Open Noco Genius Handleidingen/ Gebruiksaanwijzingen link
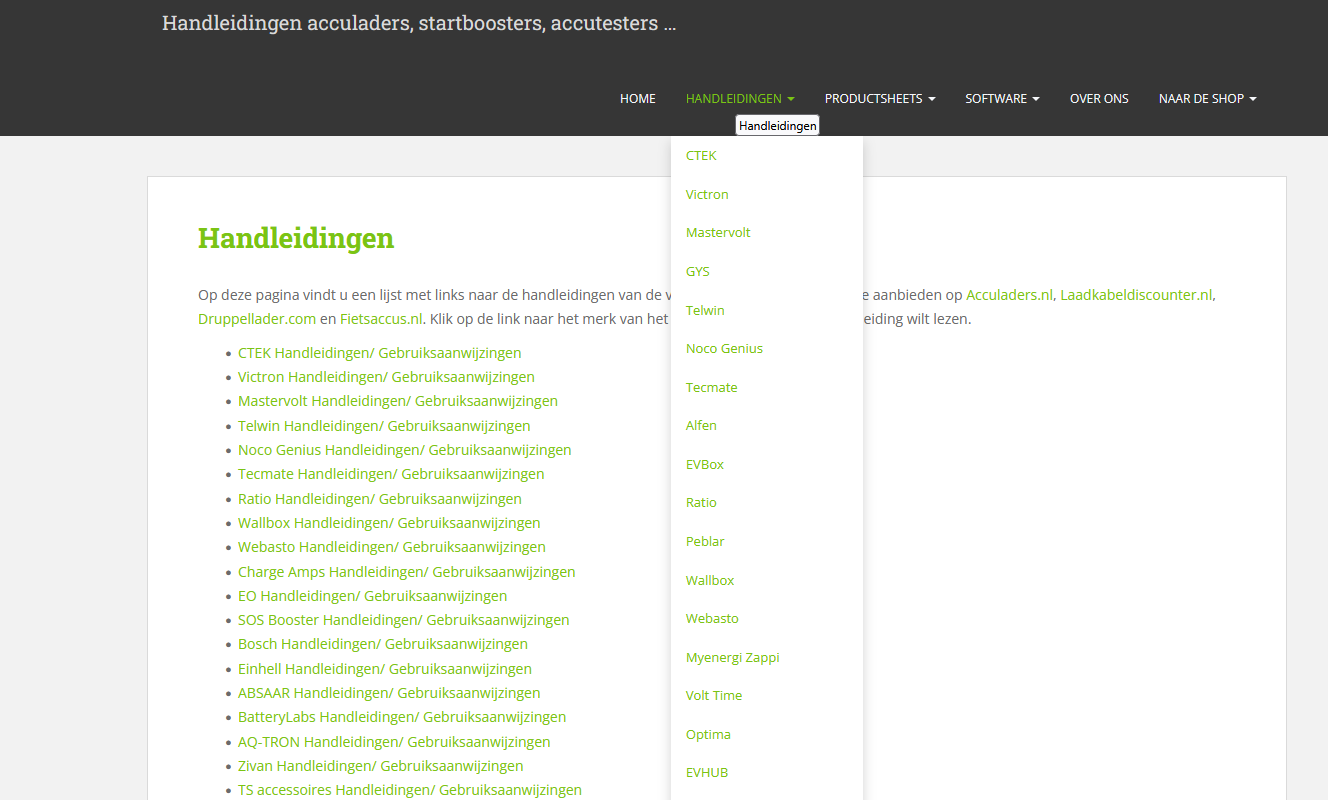Screen dimensions: 1328x800 405,450
